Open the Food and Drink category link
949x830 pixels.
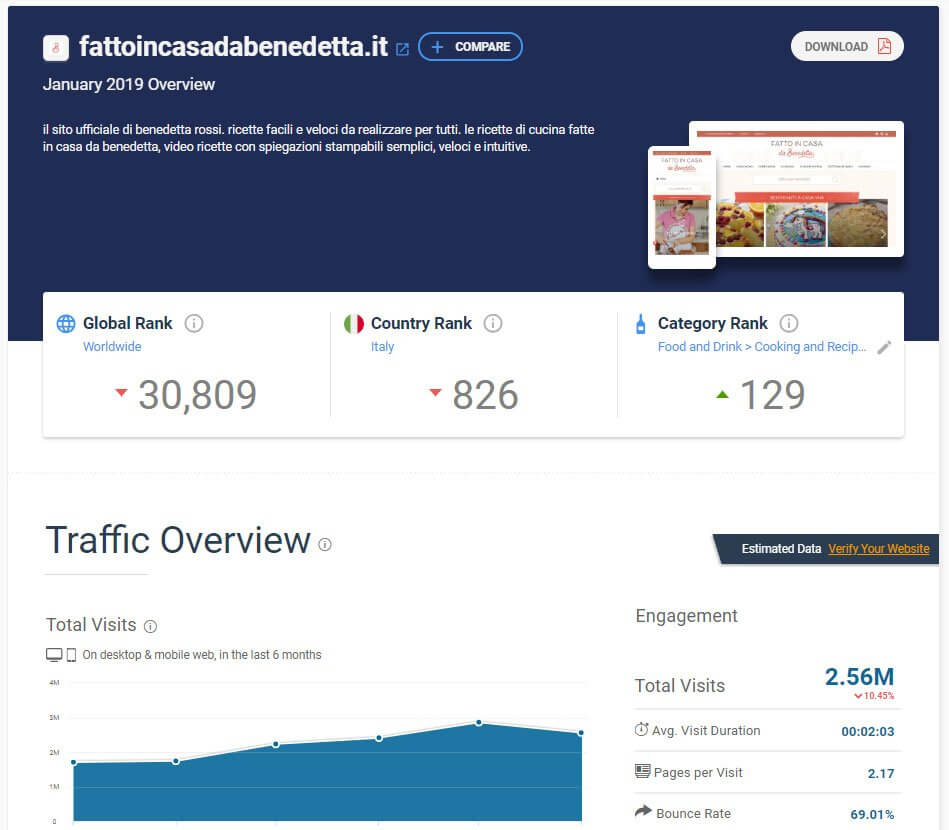click(x=762, y=347)
